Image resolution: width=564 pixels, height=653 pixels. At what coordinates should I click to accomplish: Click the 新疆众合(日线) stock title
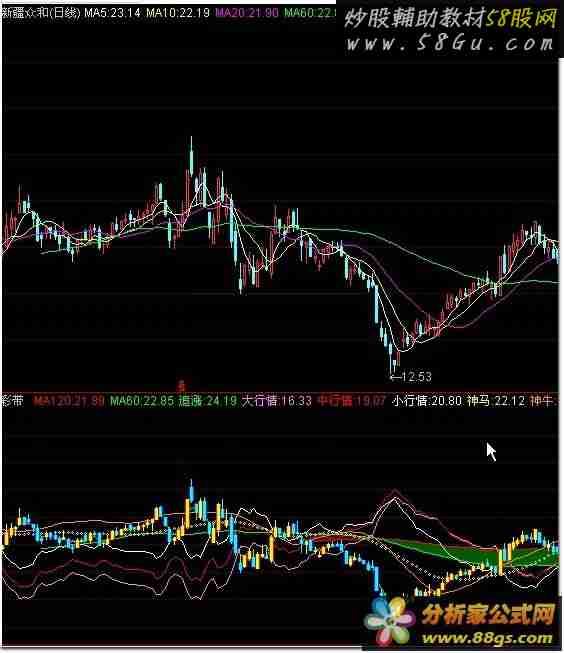pos(40,12)
